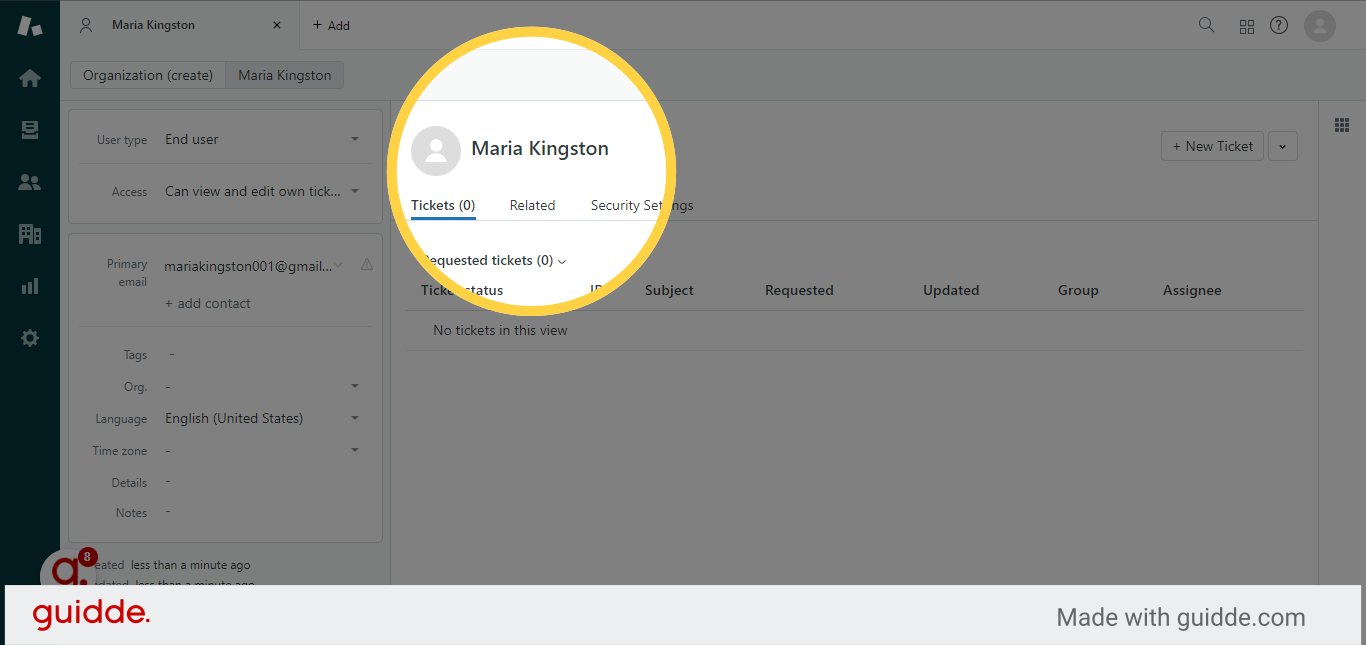Open the Views icon in left sidebar
This screenshot has height=645, width=1366.
coord(29,129)
